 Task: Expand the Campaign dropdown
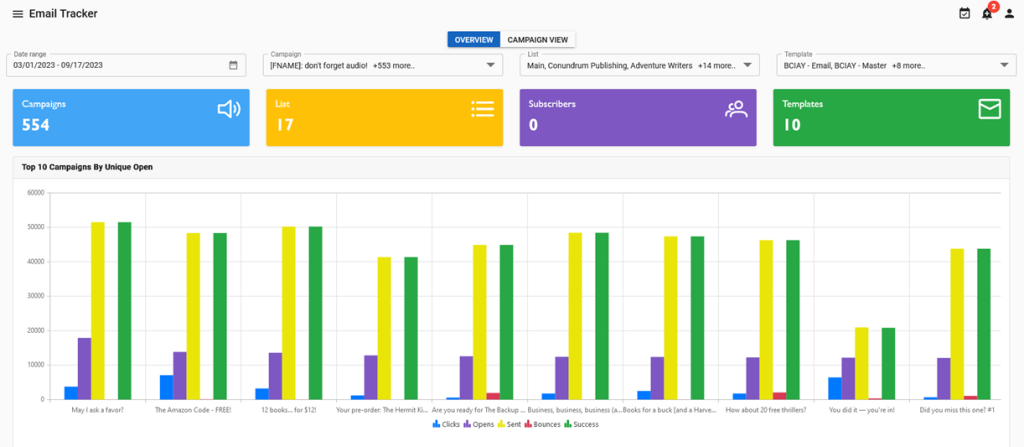pos(491,65)
